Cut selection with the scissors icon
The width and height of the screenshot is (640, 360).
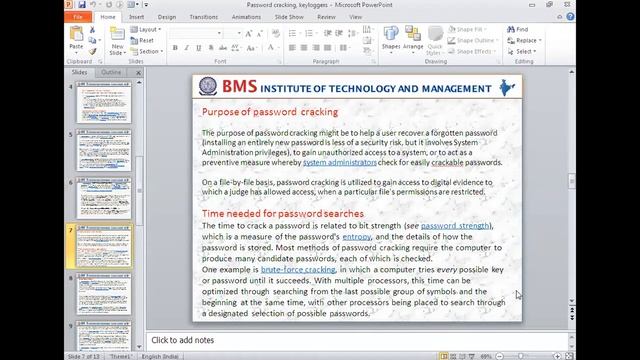(x=92, y=30)
